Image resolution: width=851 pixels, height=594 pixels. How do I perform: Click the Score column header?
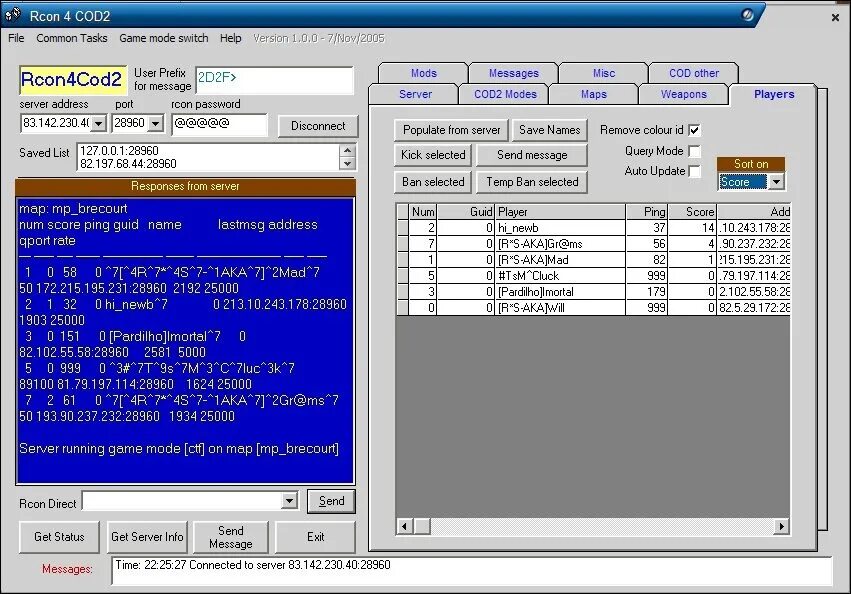coord(693,212)
